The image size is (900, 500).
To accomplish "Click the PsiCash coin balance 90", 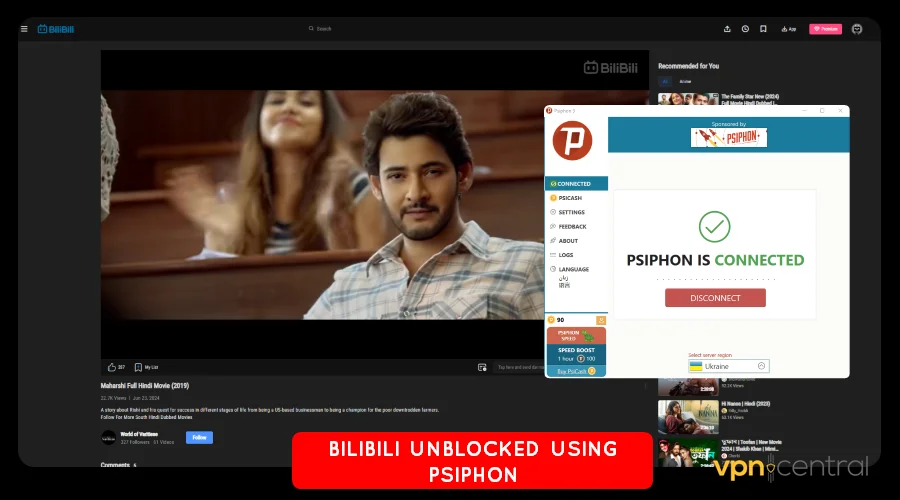I will pyautogui.click(x=556, y=320).
